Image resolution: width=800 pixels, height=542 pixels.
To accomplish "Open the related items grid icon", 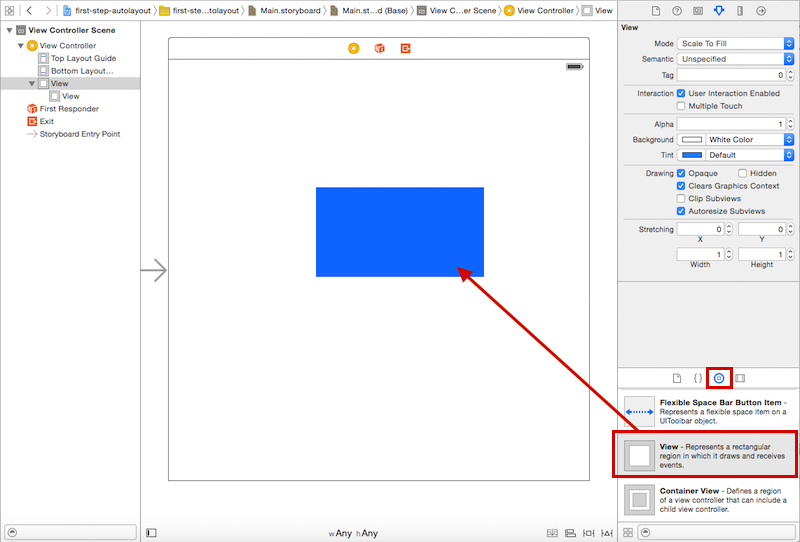I will 9,10.
